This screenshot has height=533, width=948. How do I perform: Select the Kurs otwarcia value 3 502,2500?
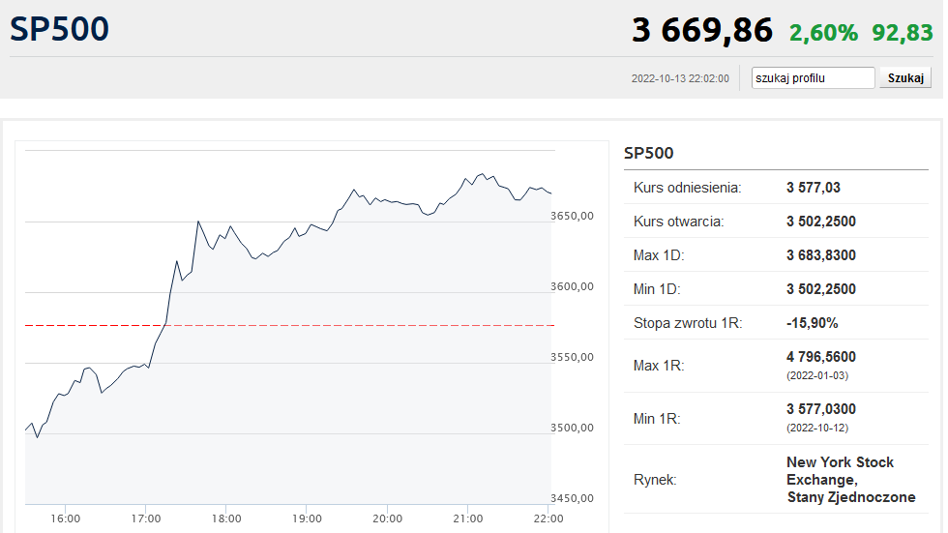click(x=821, y=221)
